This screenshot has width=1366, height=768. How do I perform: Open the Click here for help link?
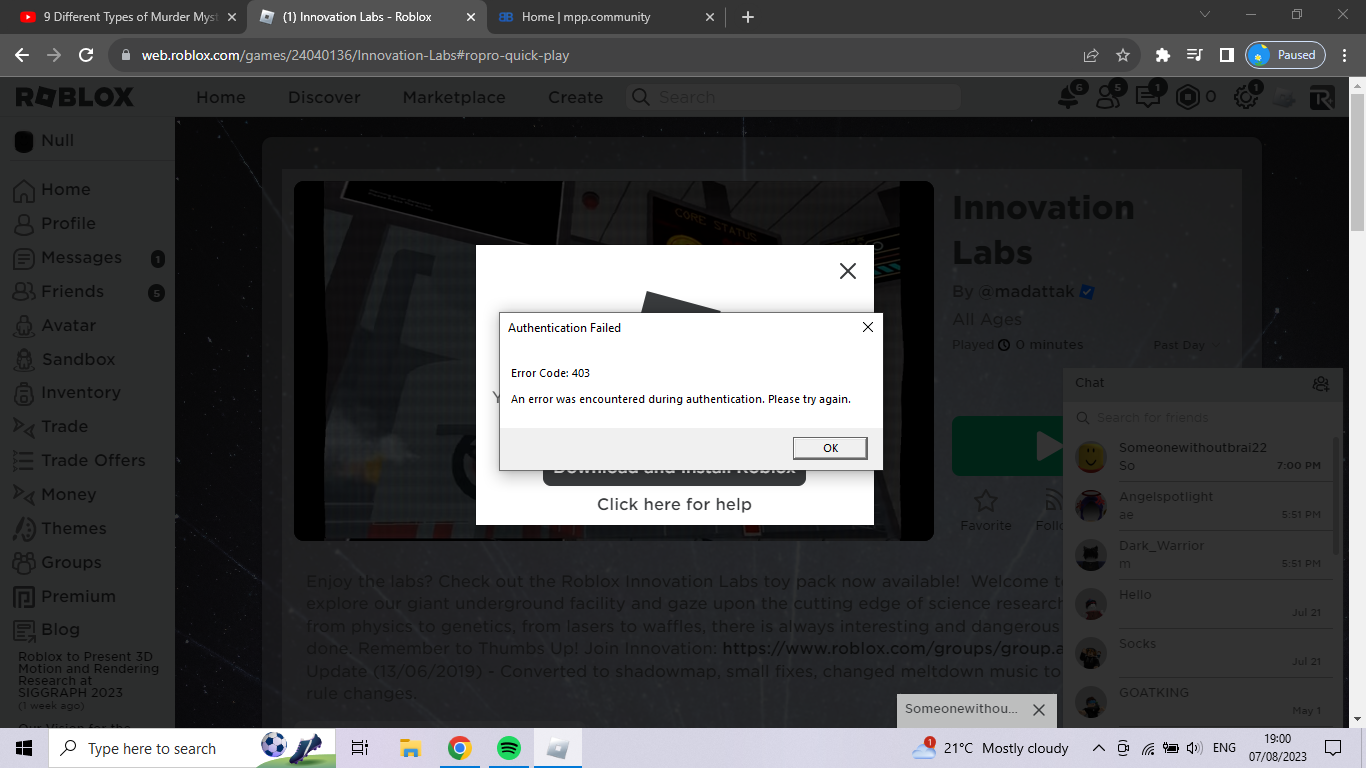(x=674, y=504)
